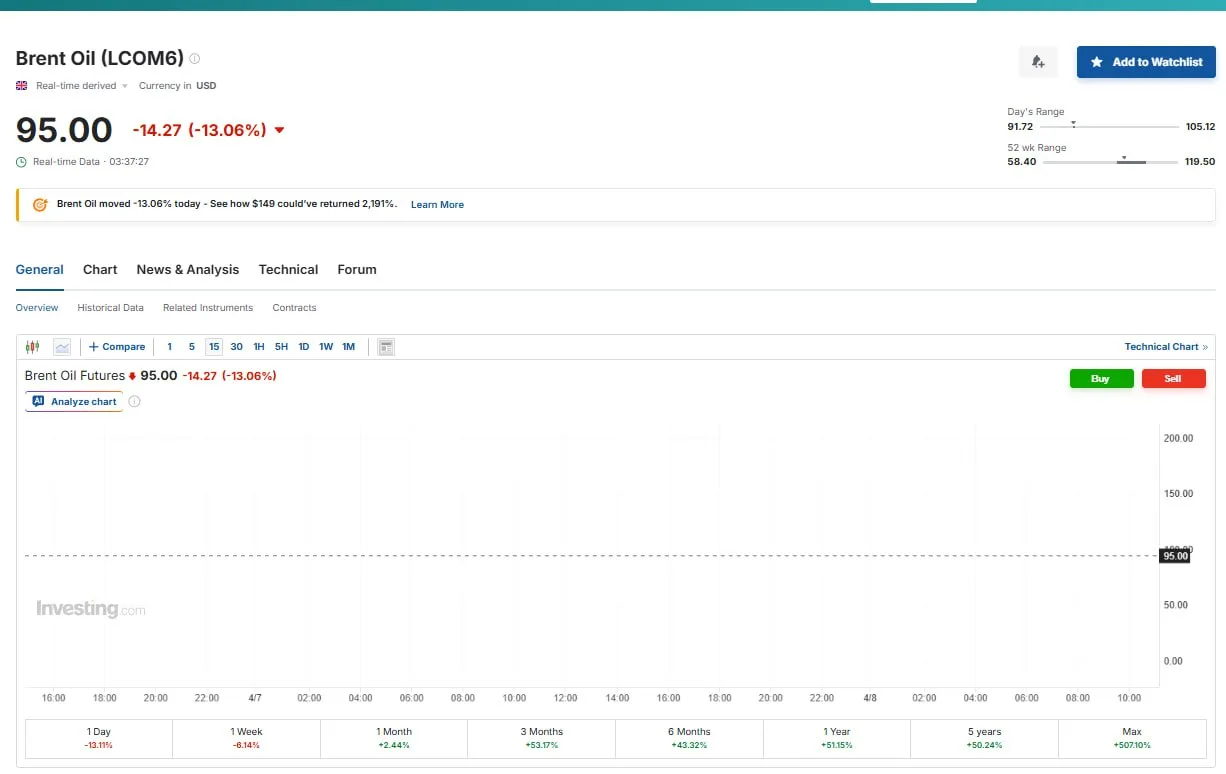The image size is (1226, 774).
Task: Click the green Buy button
Action: [x=1101, y=379]
